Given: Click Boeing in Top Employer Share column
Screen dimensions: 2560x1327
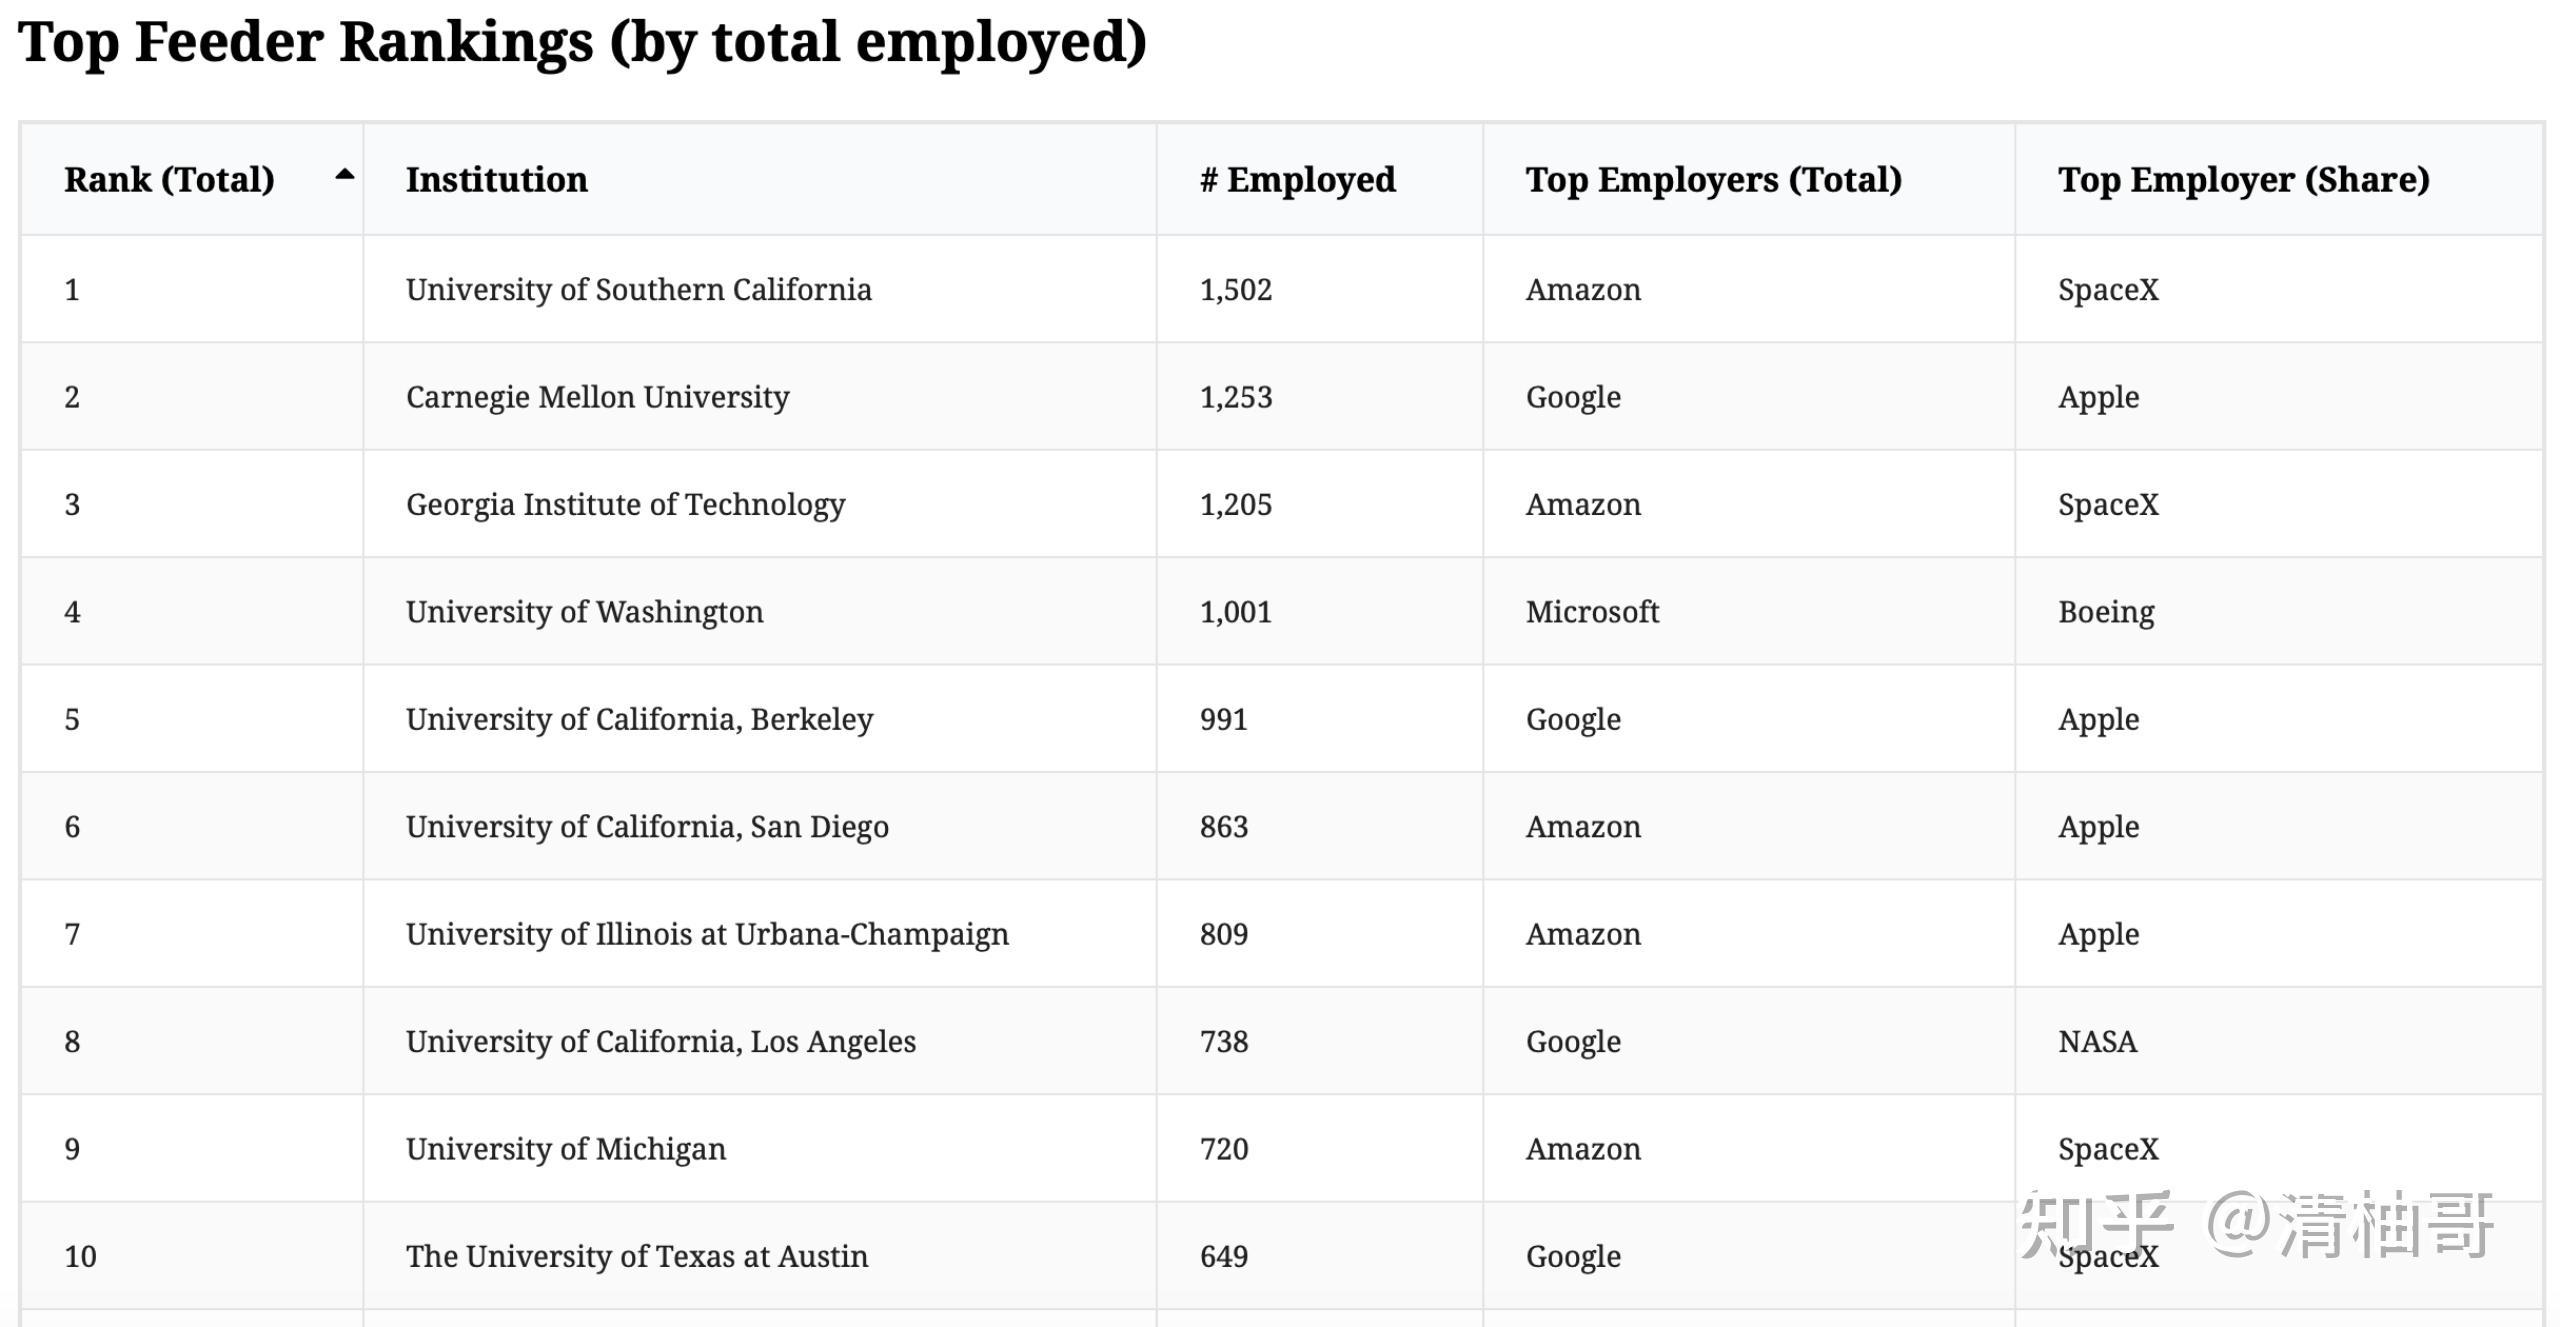Looking at the screenshot, I should (2106, 612).
